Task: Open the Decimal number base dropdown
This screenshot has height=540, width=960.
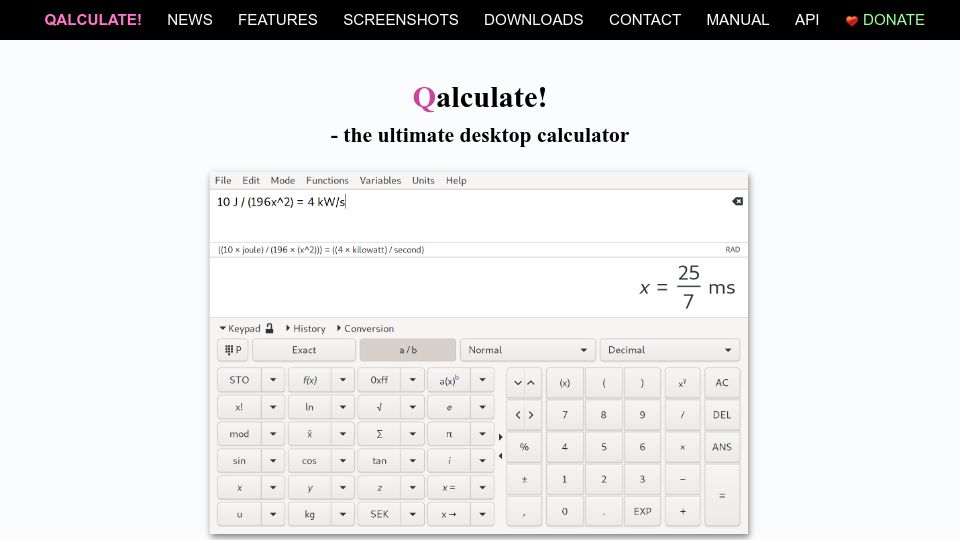Action: click(x=670, y=350)
